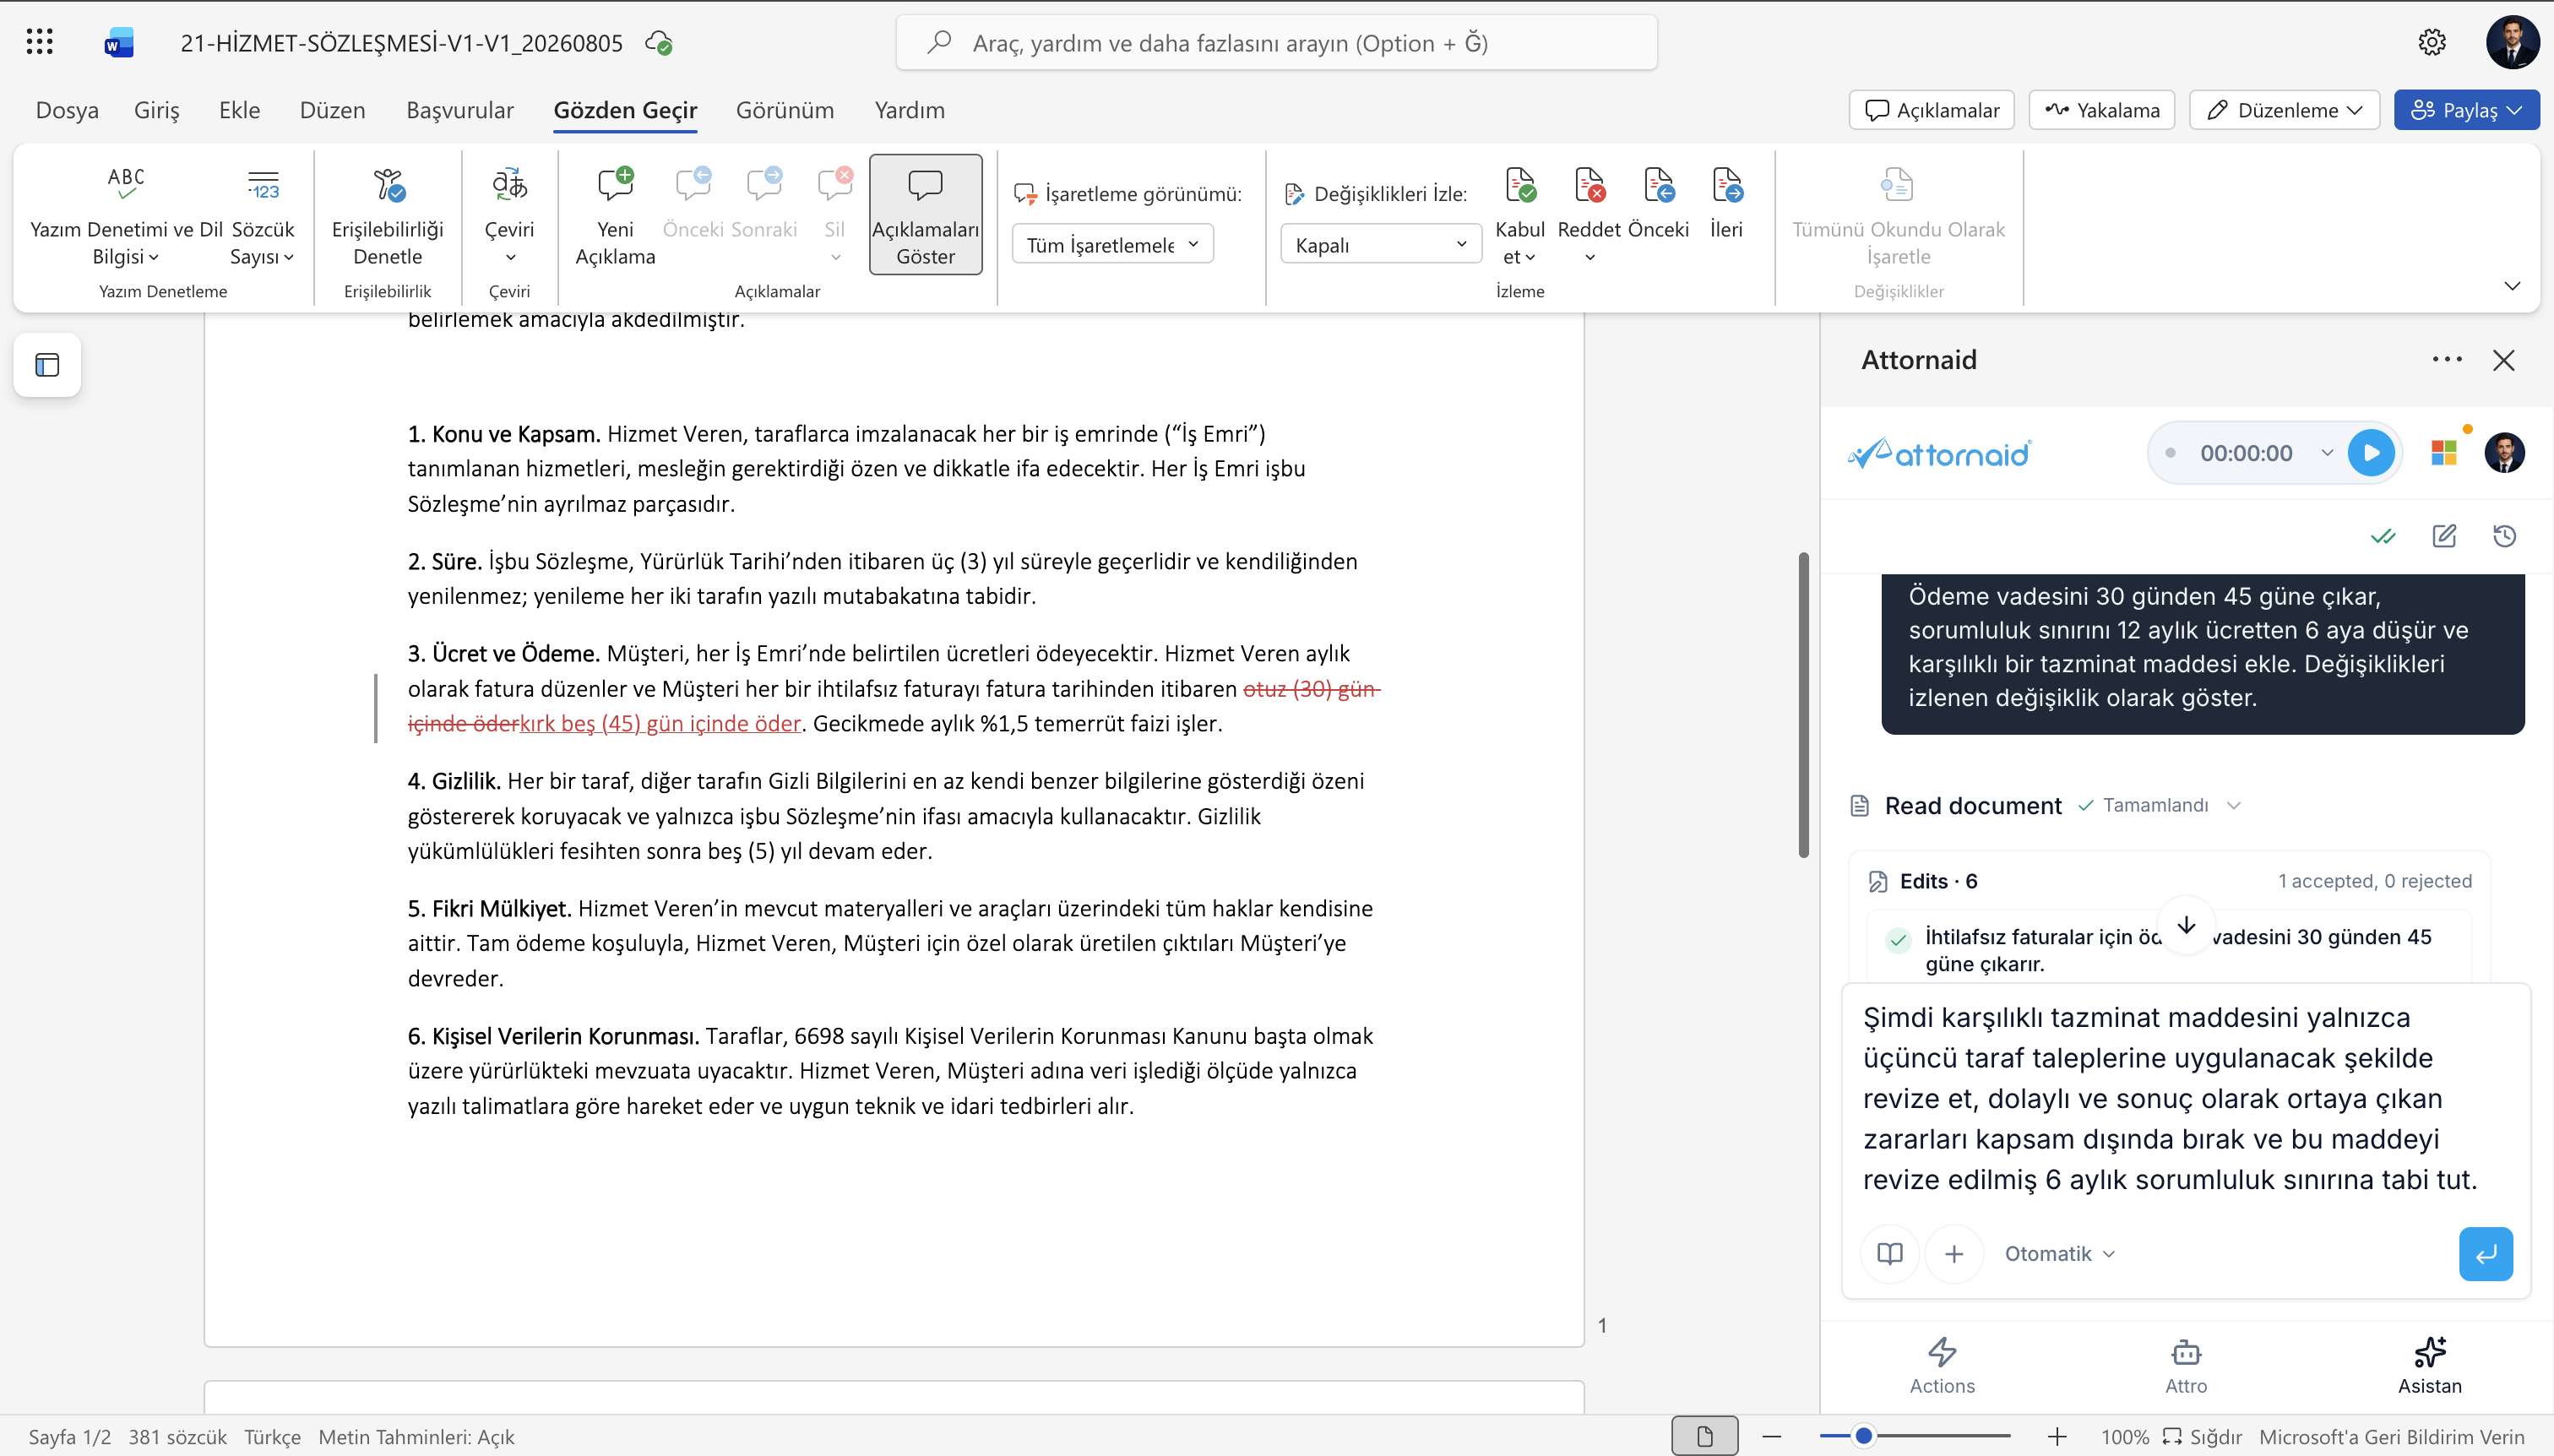Open Değişiklikleri İzle Kapalı dropdown
The height and width of the screenshot is (1456, 2554).
pos(1381,245)
